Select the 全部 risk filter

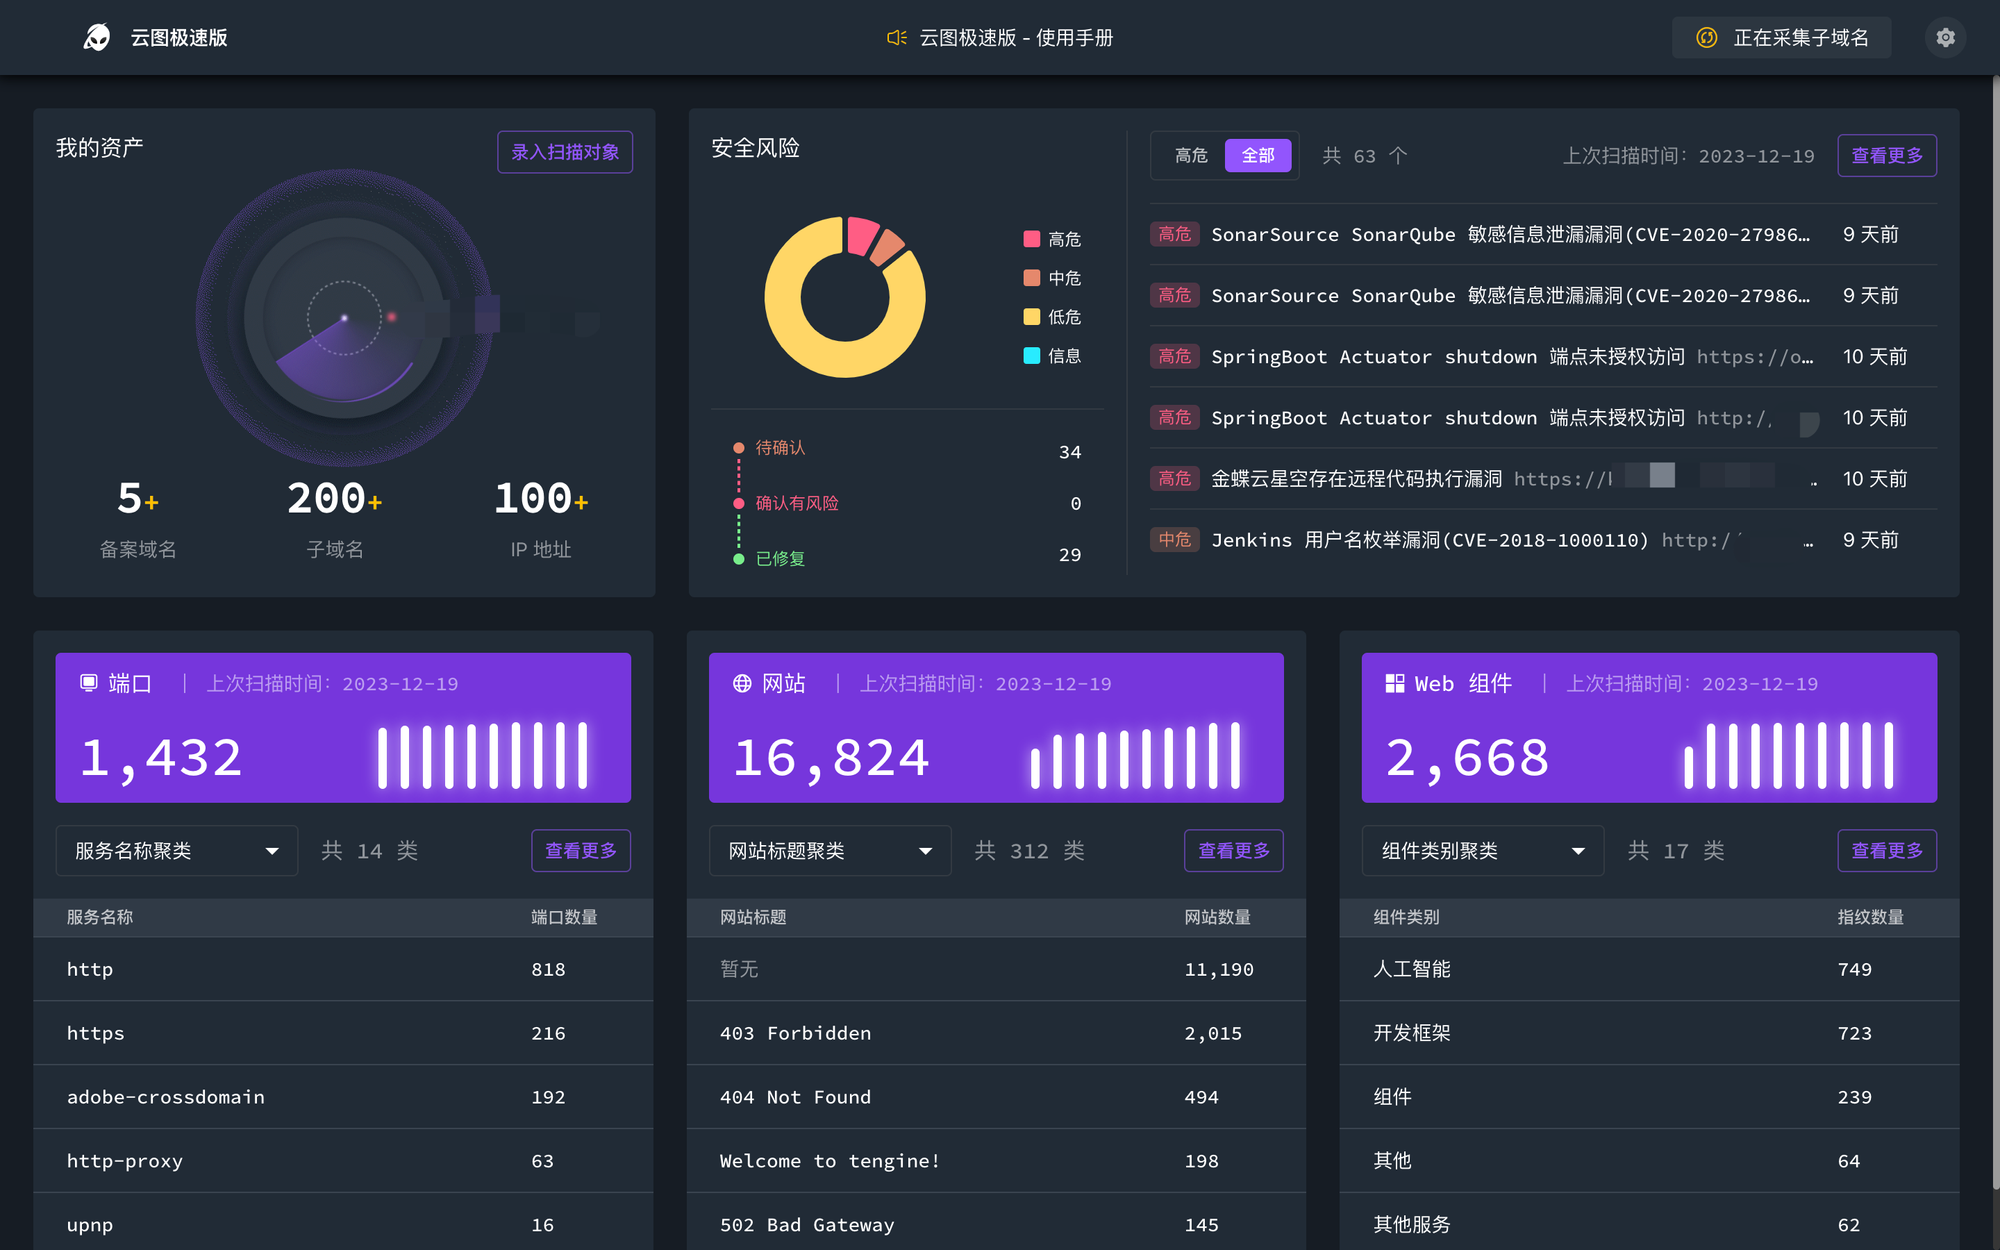click(x=1257, y=155)
